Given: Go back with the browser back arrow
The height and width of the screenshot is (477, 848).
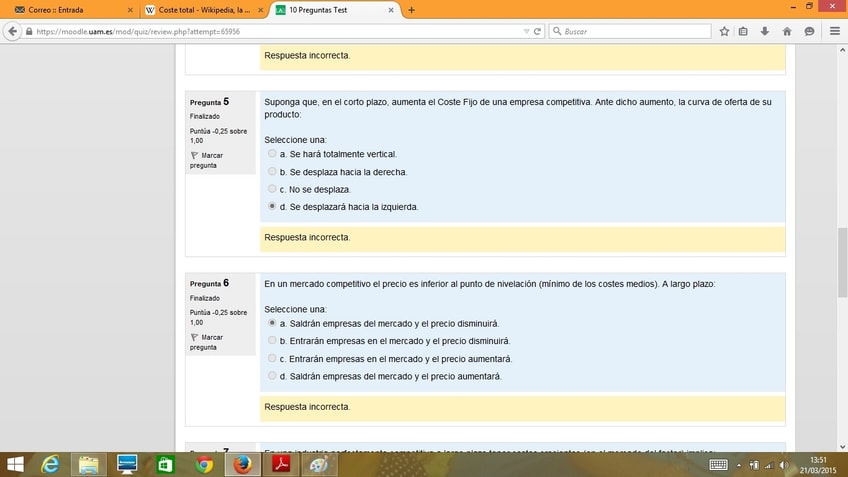Looking at the screenshot, I should tap(12, 31).
